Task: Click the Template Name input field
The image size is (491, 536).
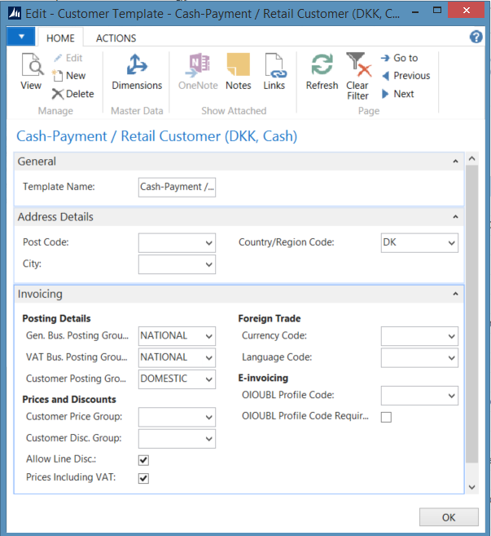Action: [177, 187]
